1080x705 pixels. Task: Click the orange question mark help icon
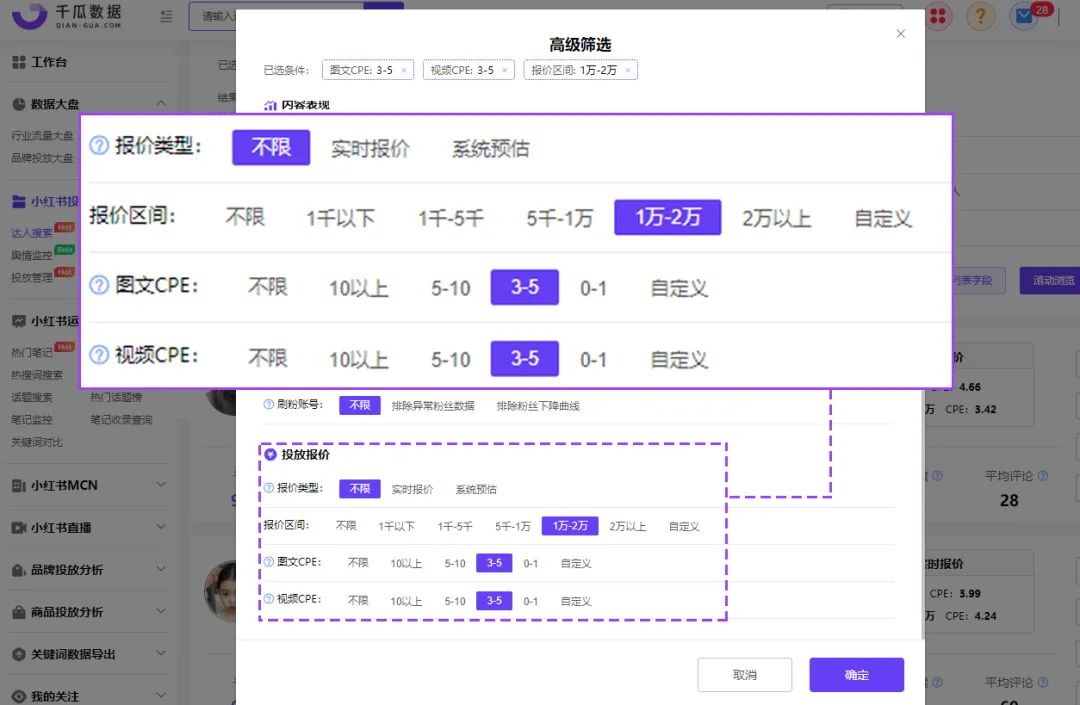pyautogui.click(x=981, y=16)
